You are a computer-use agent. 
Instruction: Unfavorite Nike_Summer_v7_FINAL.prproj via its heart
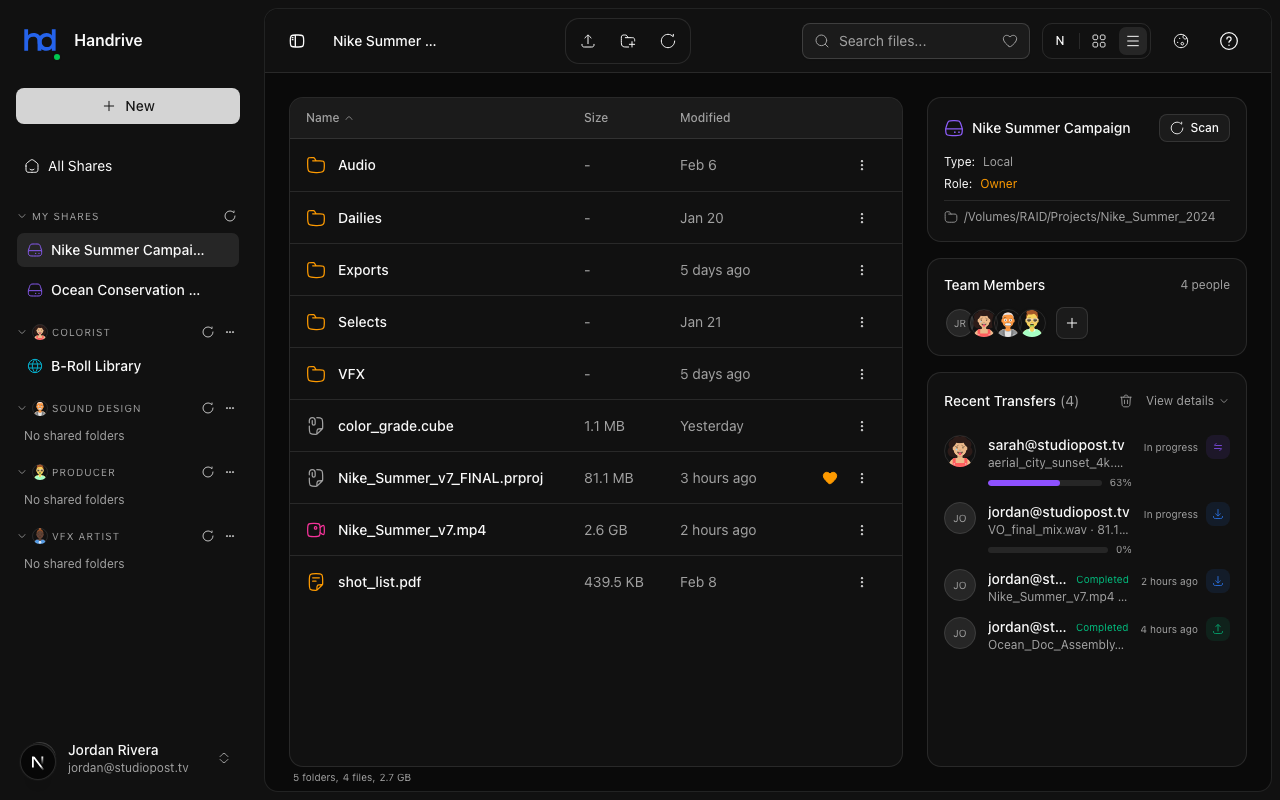click(x=830, y=478)
